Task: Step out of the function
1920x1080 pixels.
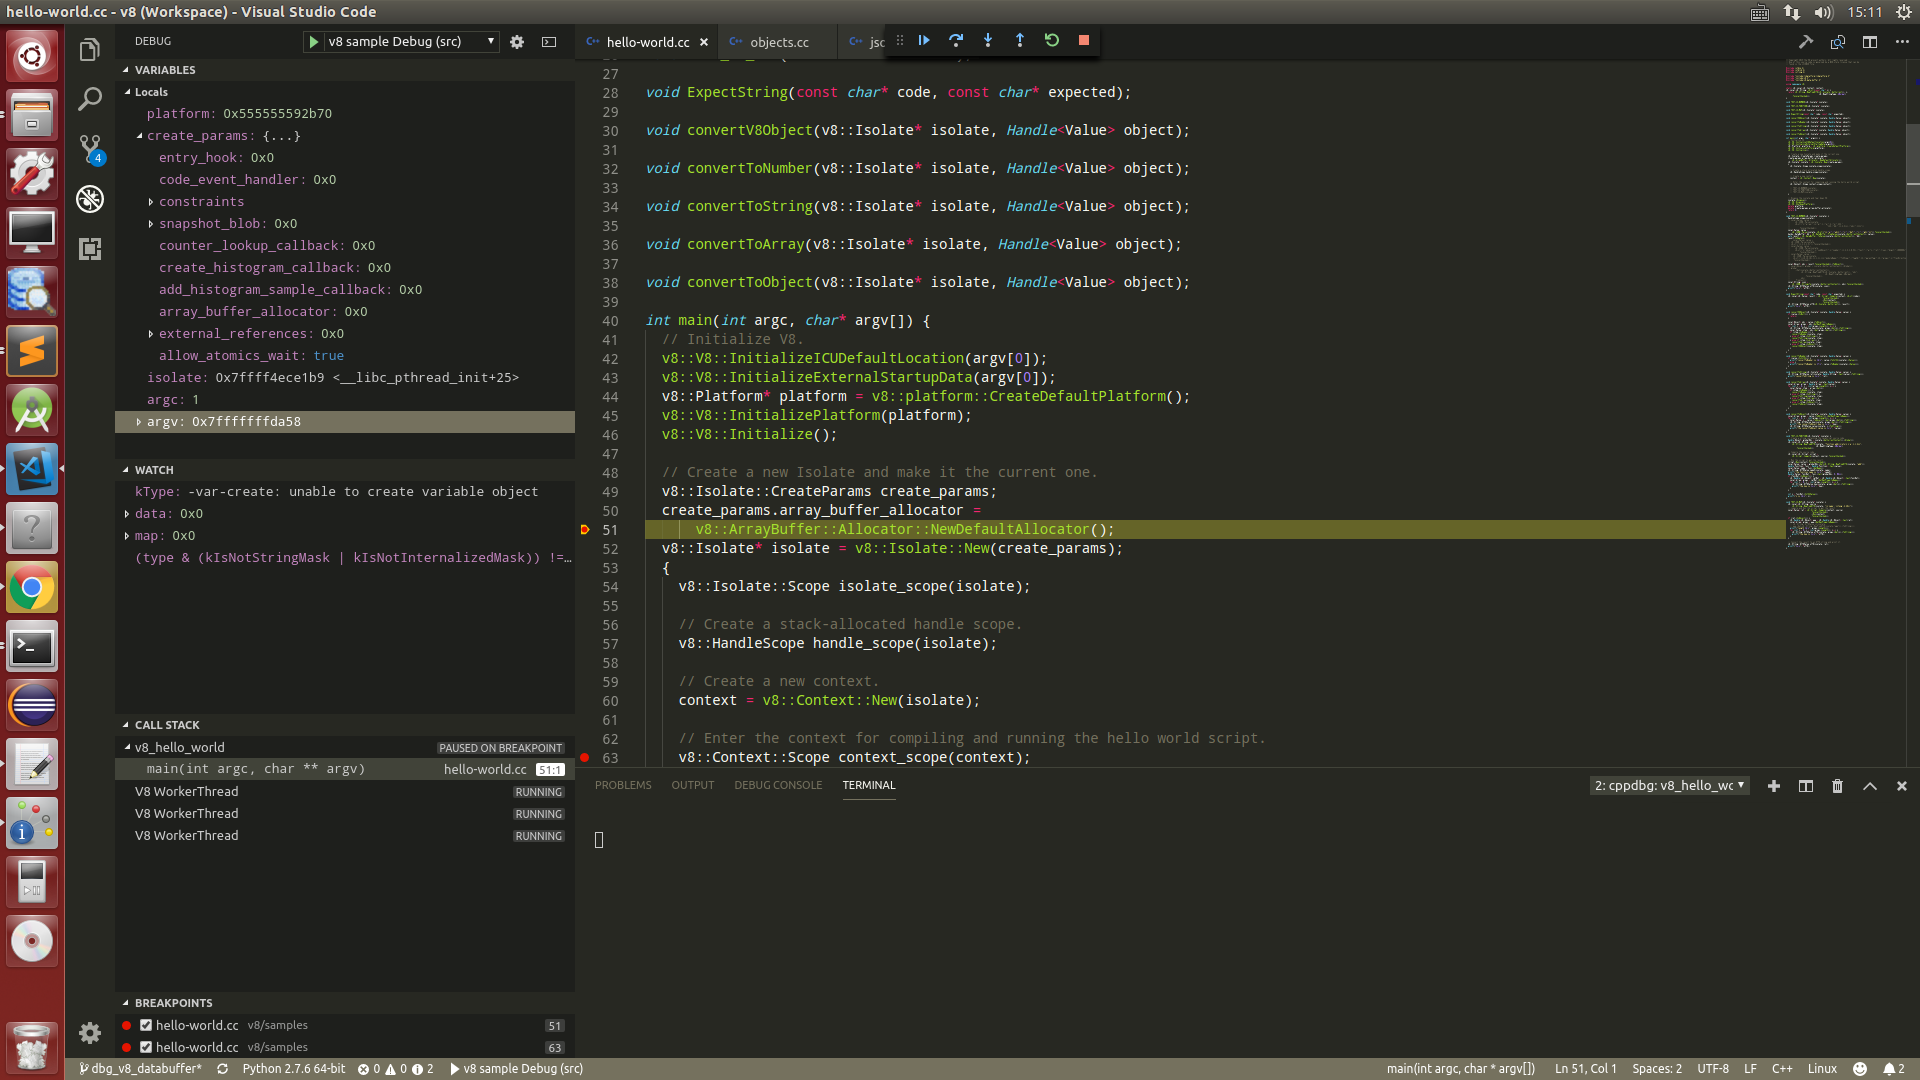Action: (1020, 40)
